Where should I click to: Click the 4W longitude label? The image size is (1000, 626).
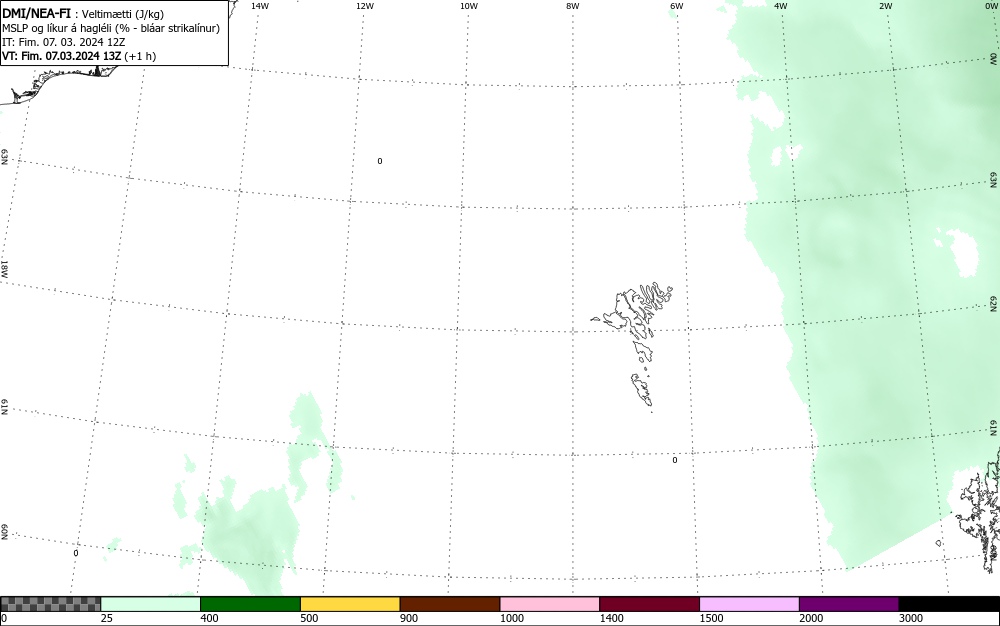pyautogui.click(x=781, y=6)
